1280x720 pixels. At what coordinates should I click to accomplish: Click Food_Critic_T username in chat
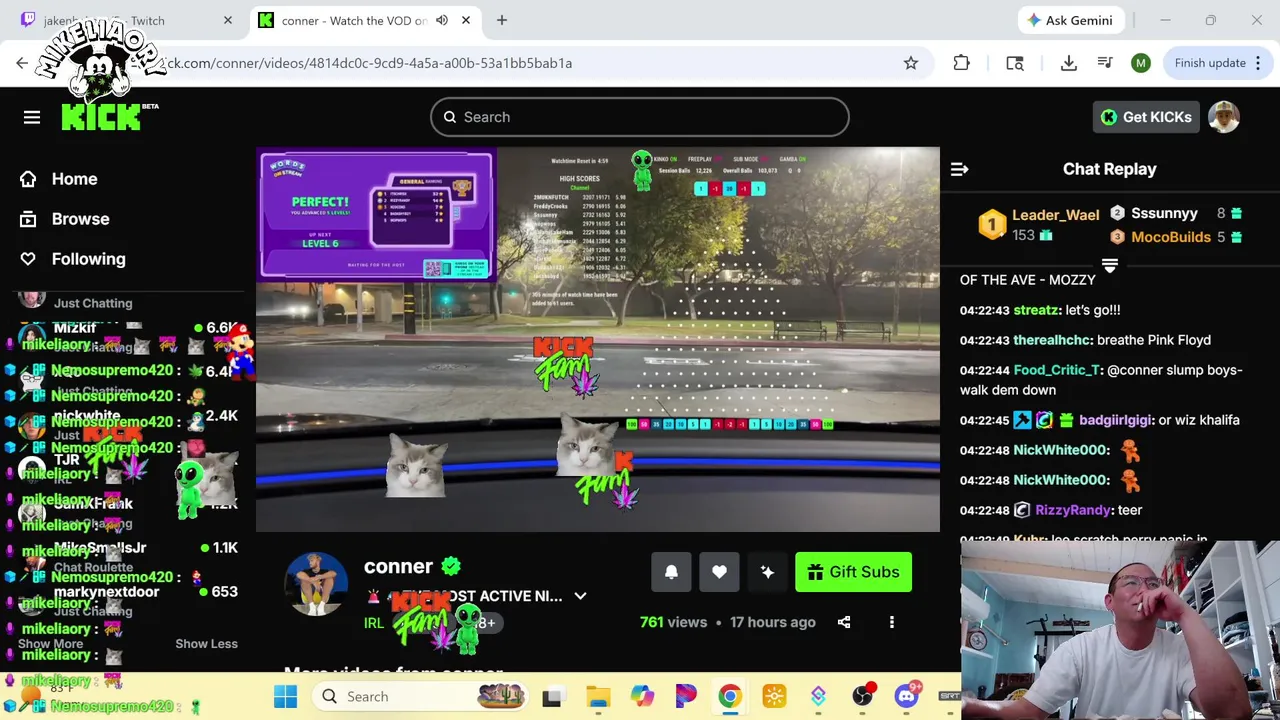pos(1056,370)
